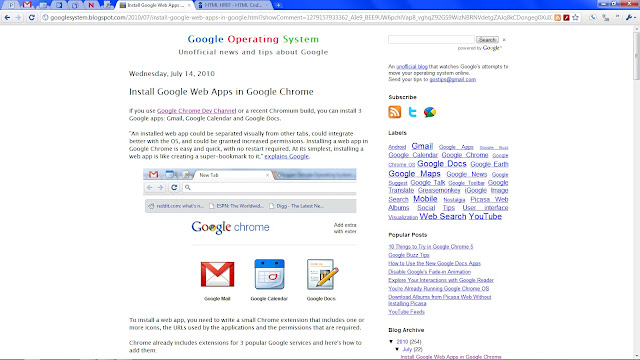Open the Greasemonkey label
The width and height of the screenshot is (640, 360).
pyautogui.click(x=439, y=190)
